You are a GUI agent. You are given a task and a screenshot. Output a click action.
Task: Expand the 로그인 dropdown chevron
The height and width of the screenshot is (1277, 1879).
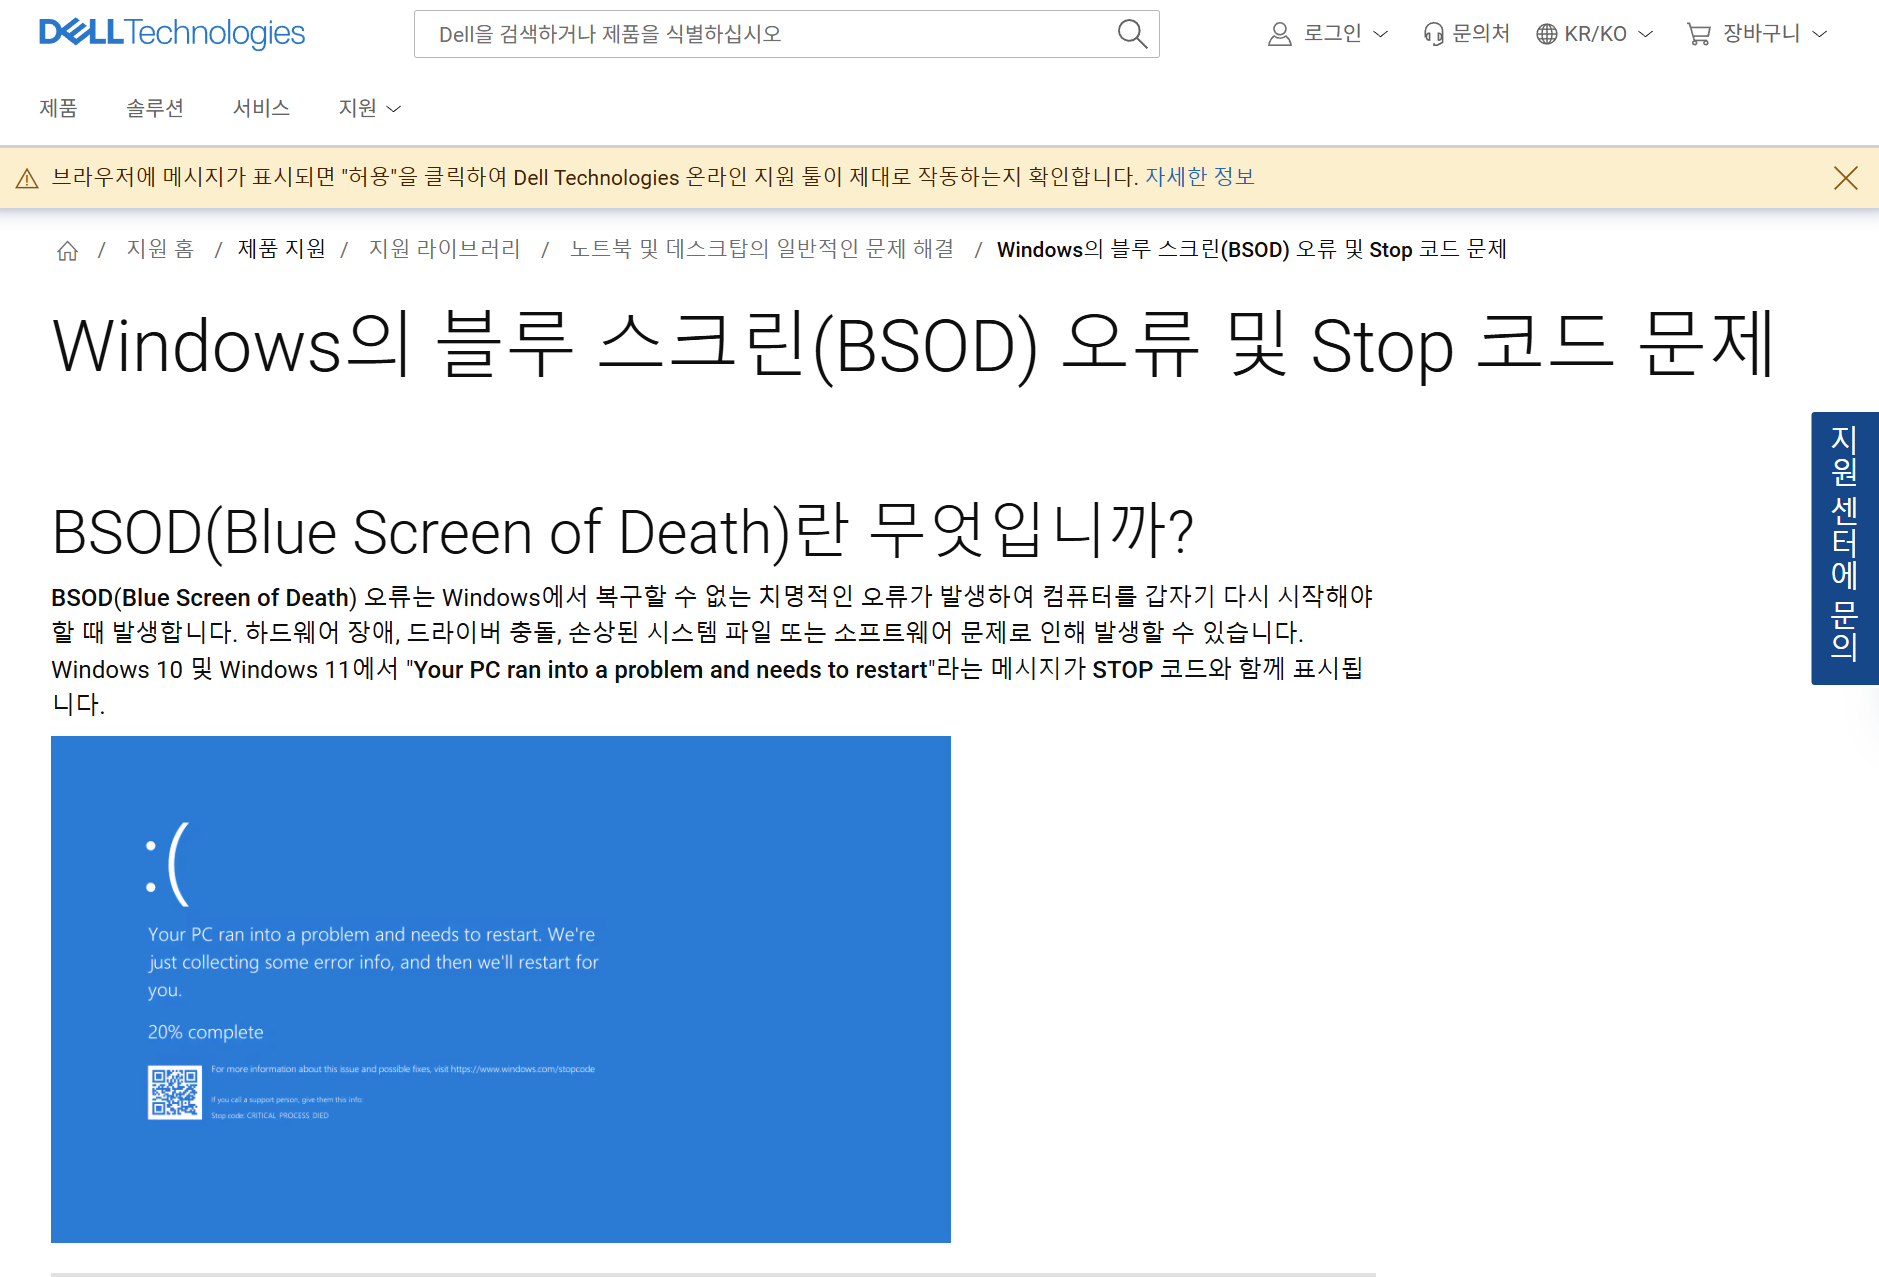(1381, 34)
